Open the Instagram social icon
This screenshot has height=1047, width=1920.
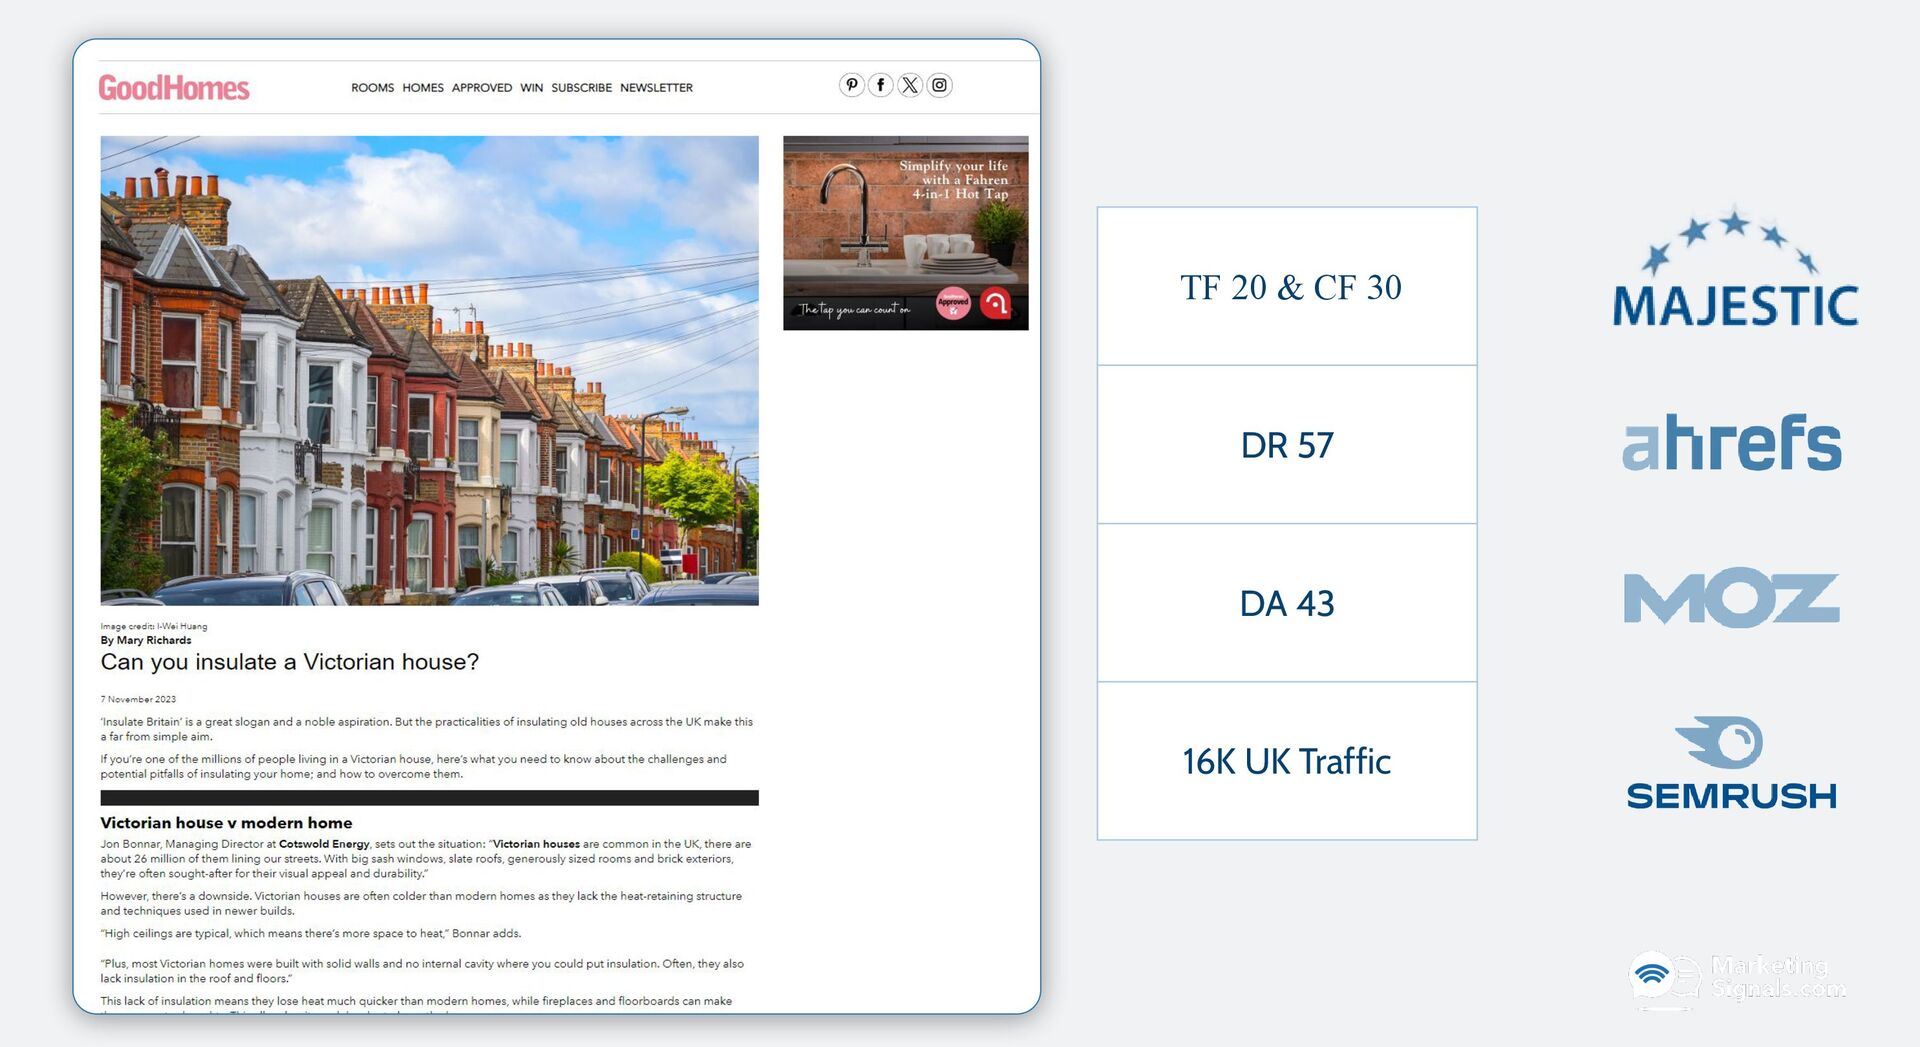point(939,85)
